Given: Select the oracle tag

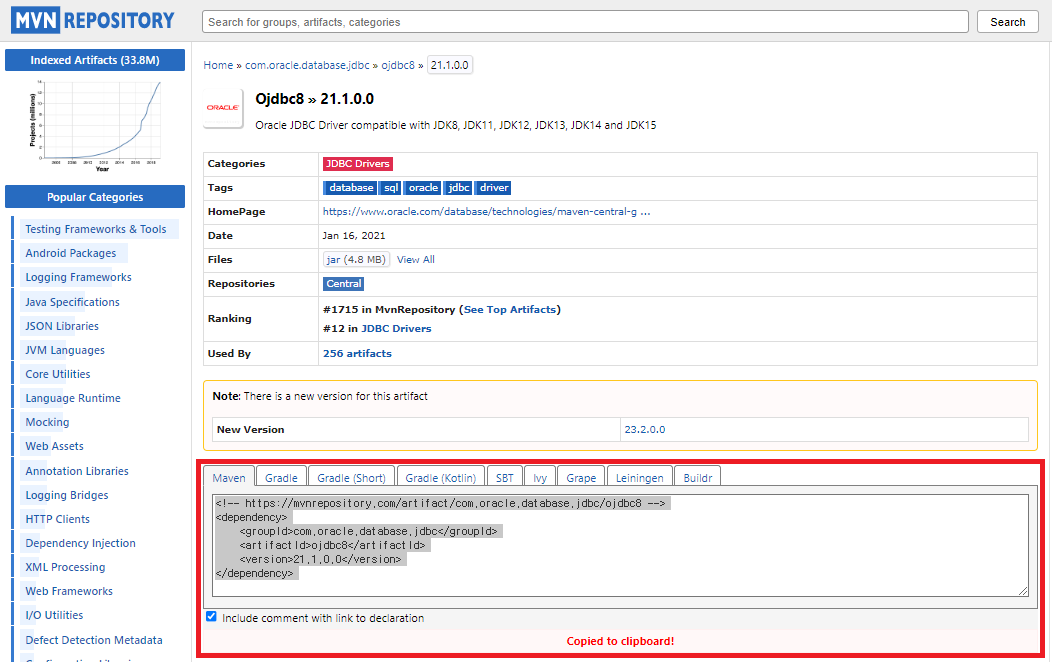Looking at the screenshot, I should click(423, 188).
